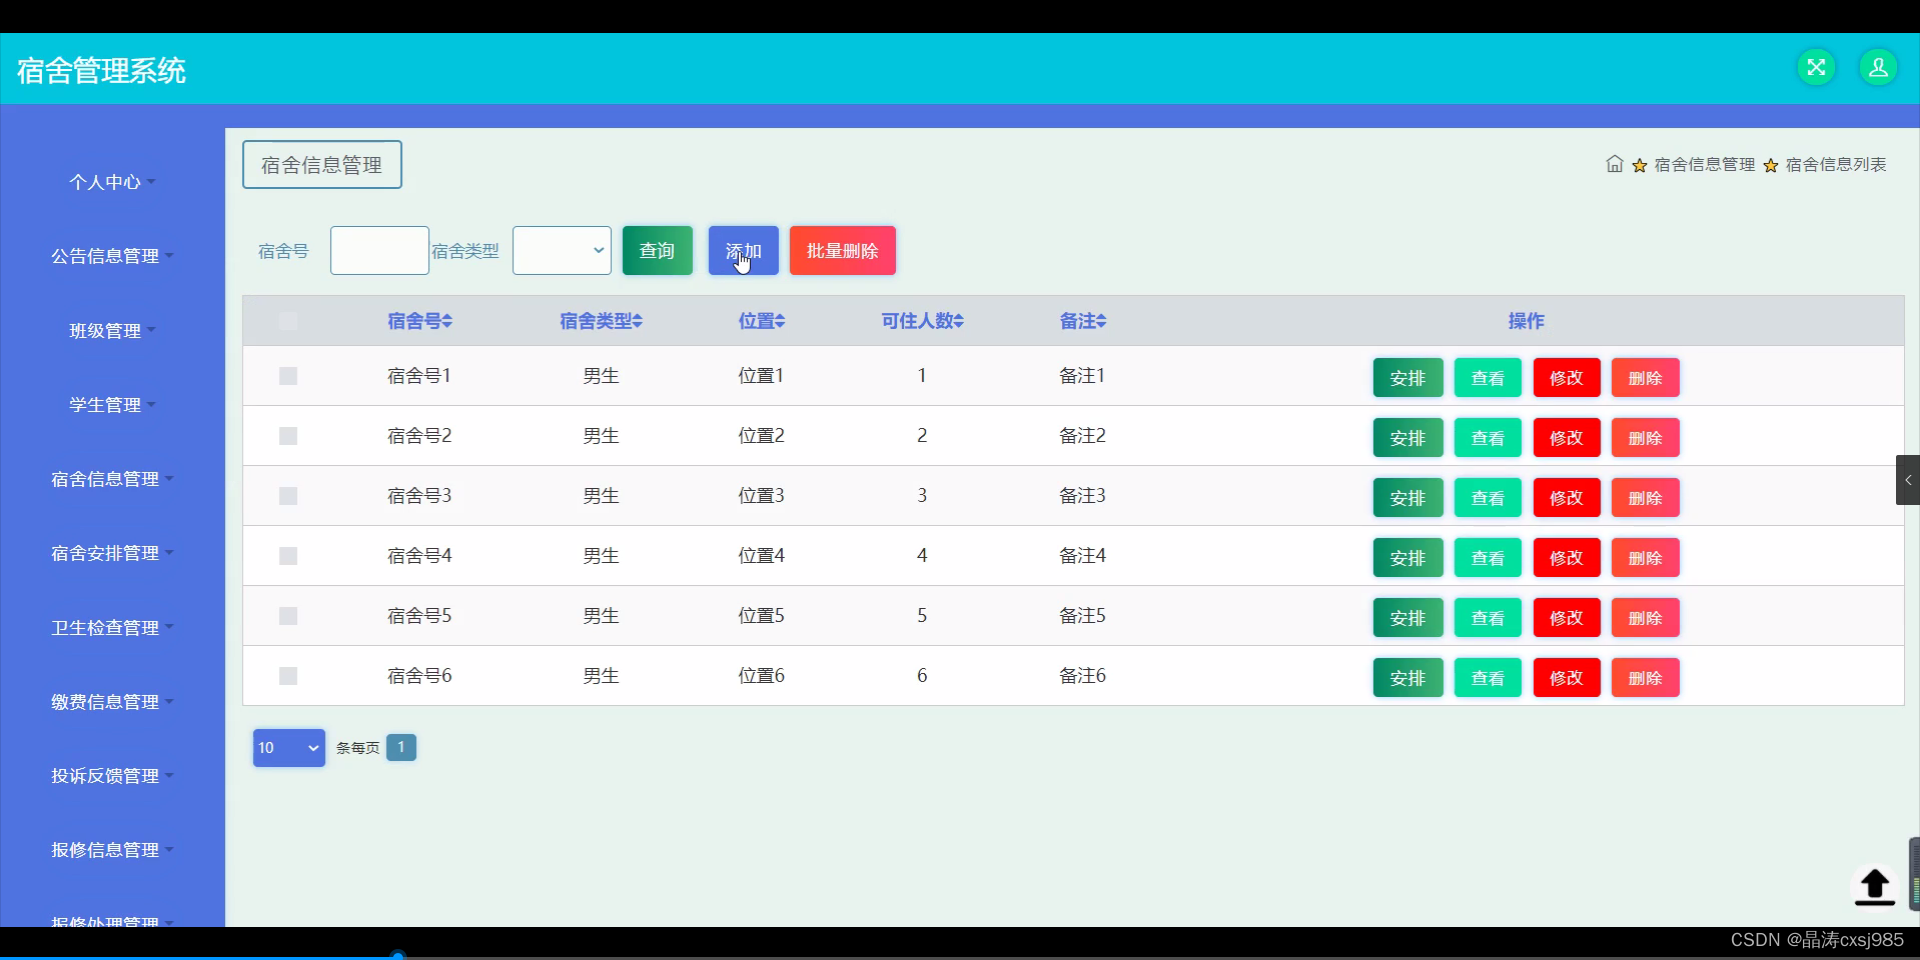Screen dimensions: 1920x960
Task: Click the 宿舍信息管理 page title tab
Action: pyautogui.click(x=322, y=165)
